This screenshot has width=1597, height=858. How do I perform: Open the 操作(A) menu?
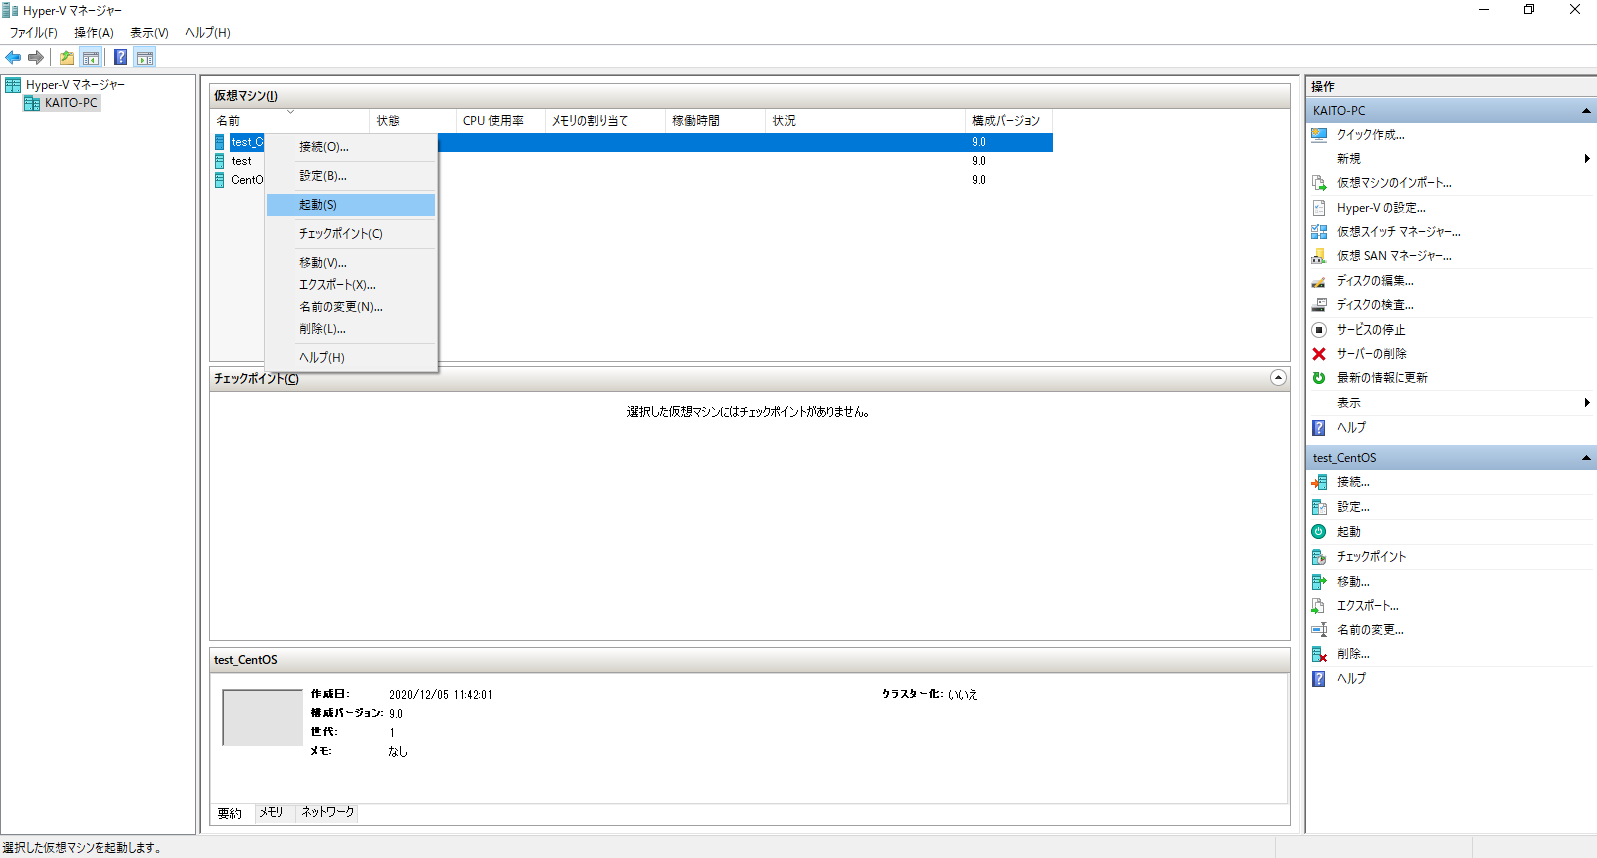(94, 33)
